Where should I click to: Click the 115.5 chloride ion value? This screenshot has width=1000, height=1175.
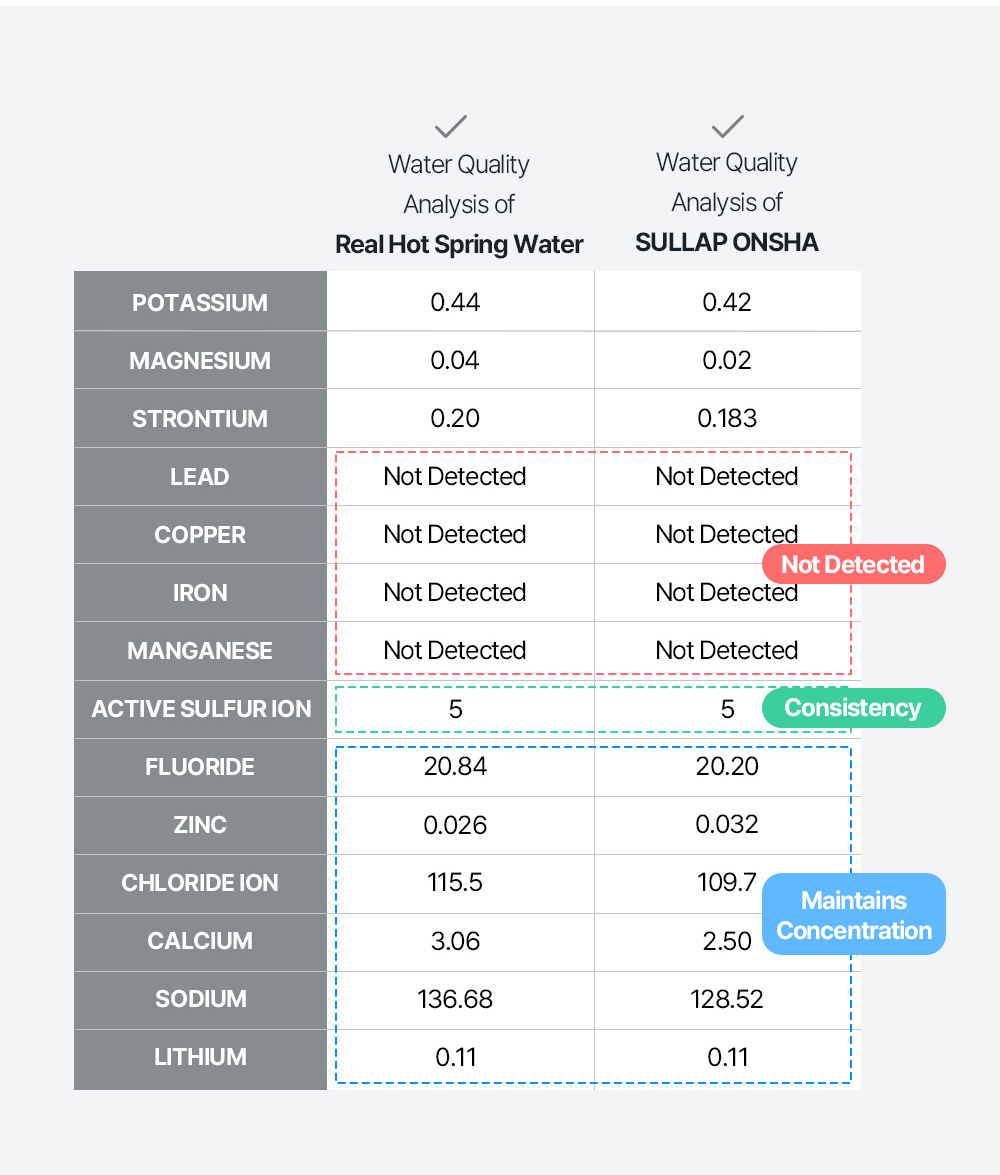(455, 883)
